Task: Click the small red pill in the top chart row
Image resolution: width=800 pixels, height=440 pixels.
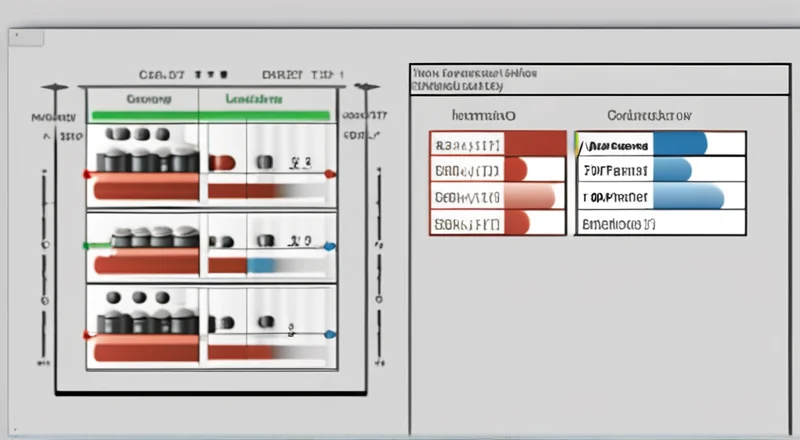Action: click(221, 161)
